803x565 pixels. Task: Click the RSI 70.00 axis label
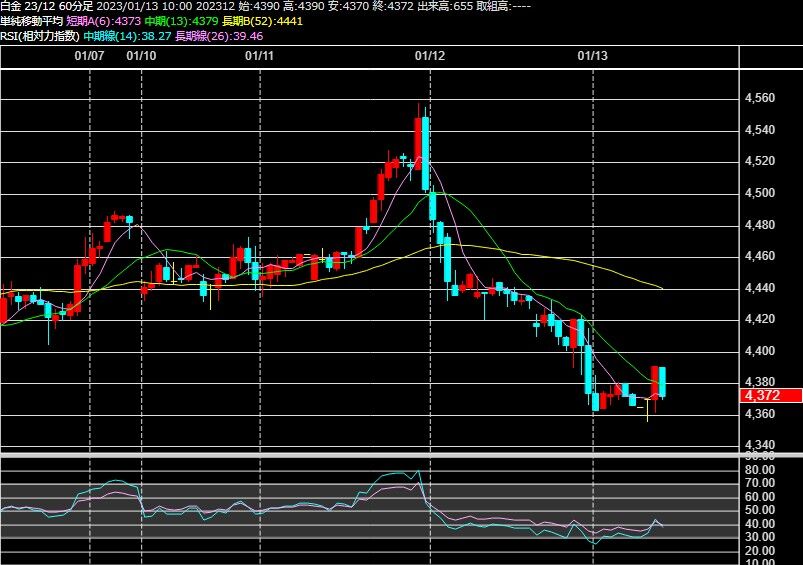pyautogui.click(x=760, y=483)
